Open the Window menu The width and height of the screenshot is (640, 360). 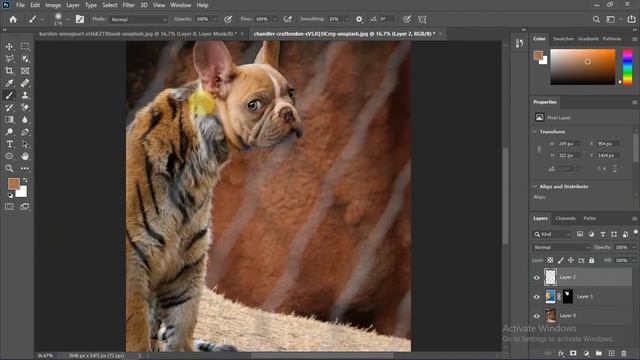pos(180,5)
